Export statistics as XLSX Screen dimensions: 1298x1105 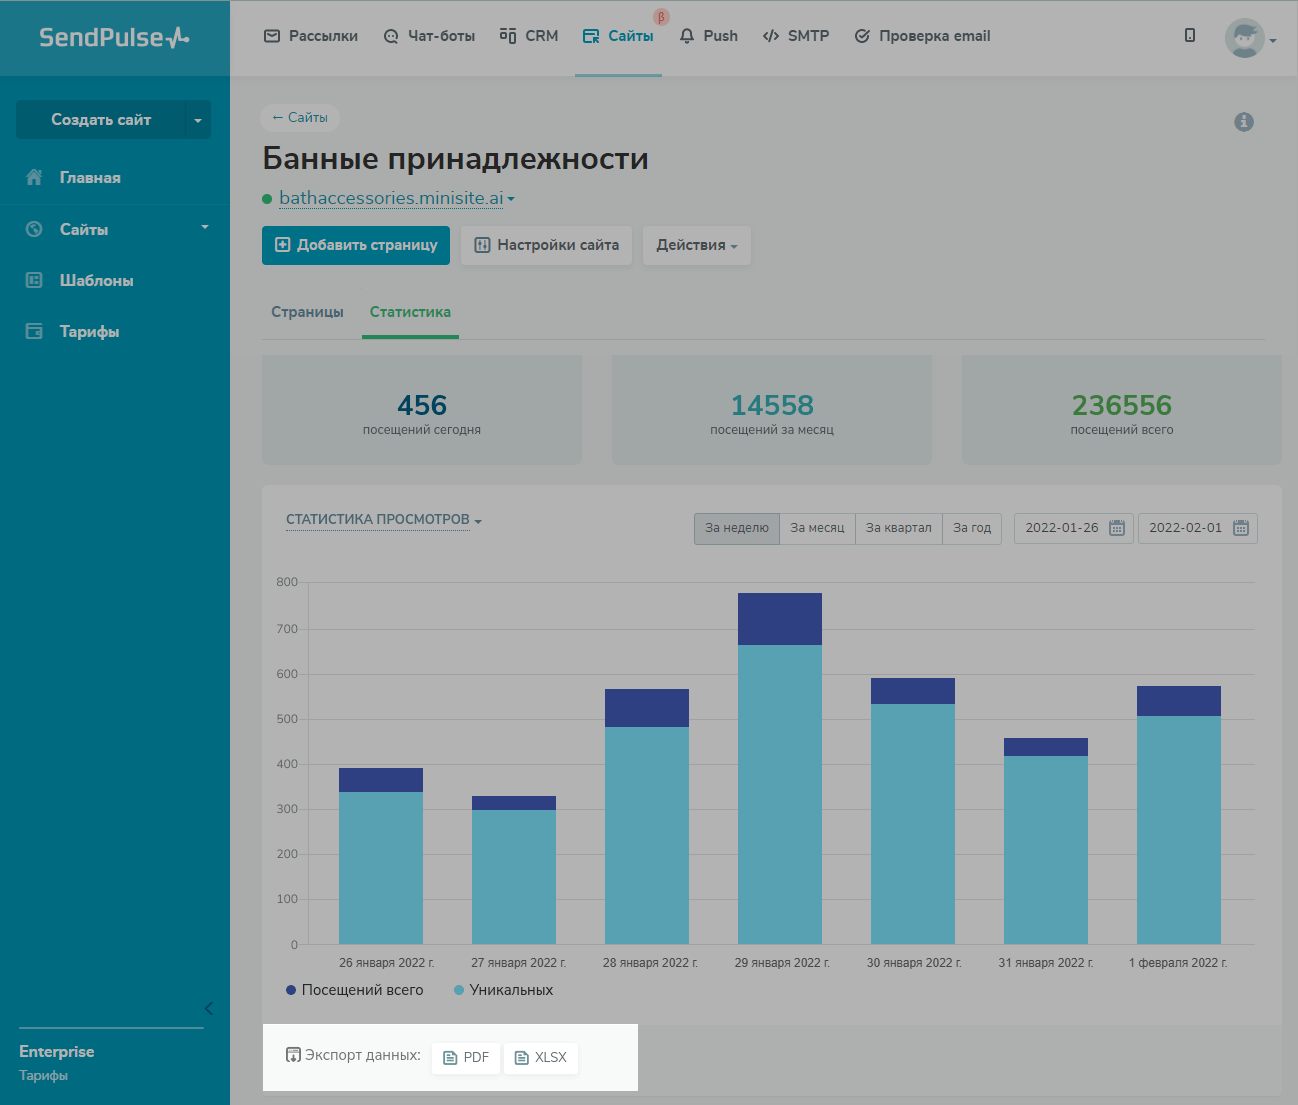point(541,1057)
